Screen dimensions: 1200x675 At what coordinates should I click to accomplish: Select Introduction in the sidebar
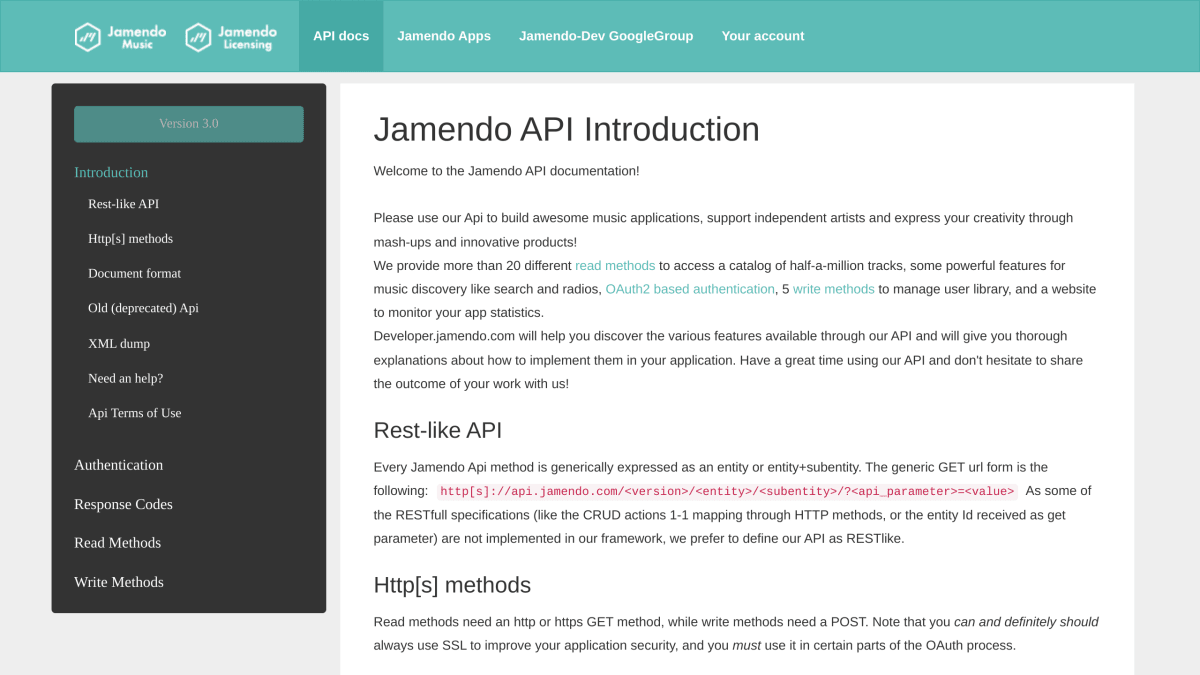(111, 172)
